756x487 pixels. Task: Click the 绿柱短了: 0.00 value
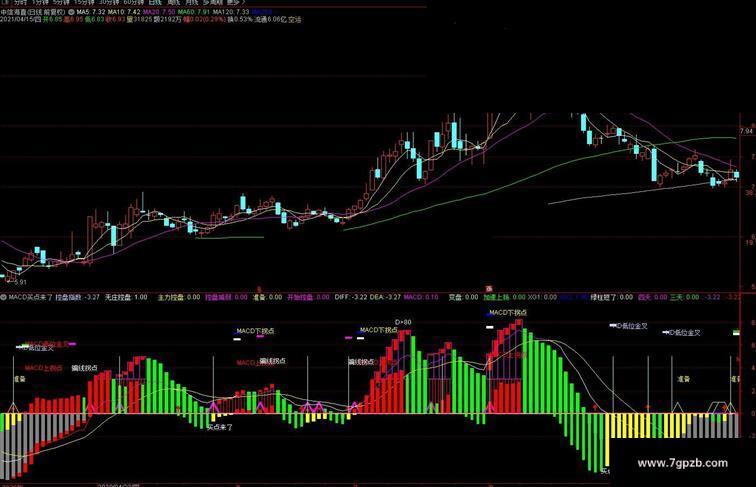click(x=612, y=297)
